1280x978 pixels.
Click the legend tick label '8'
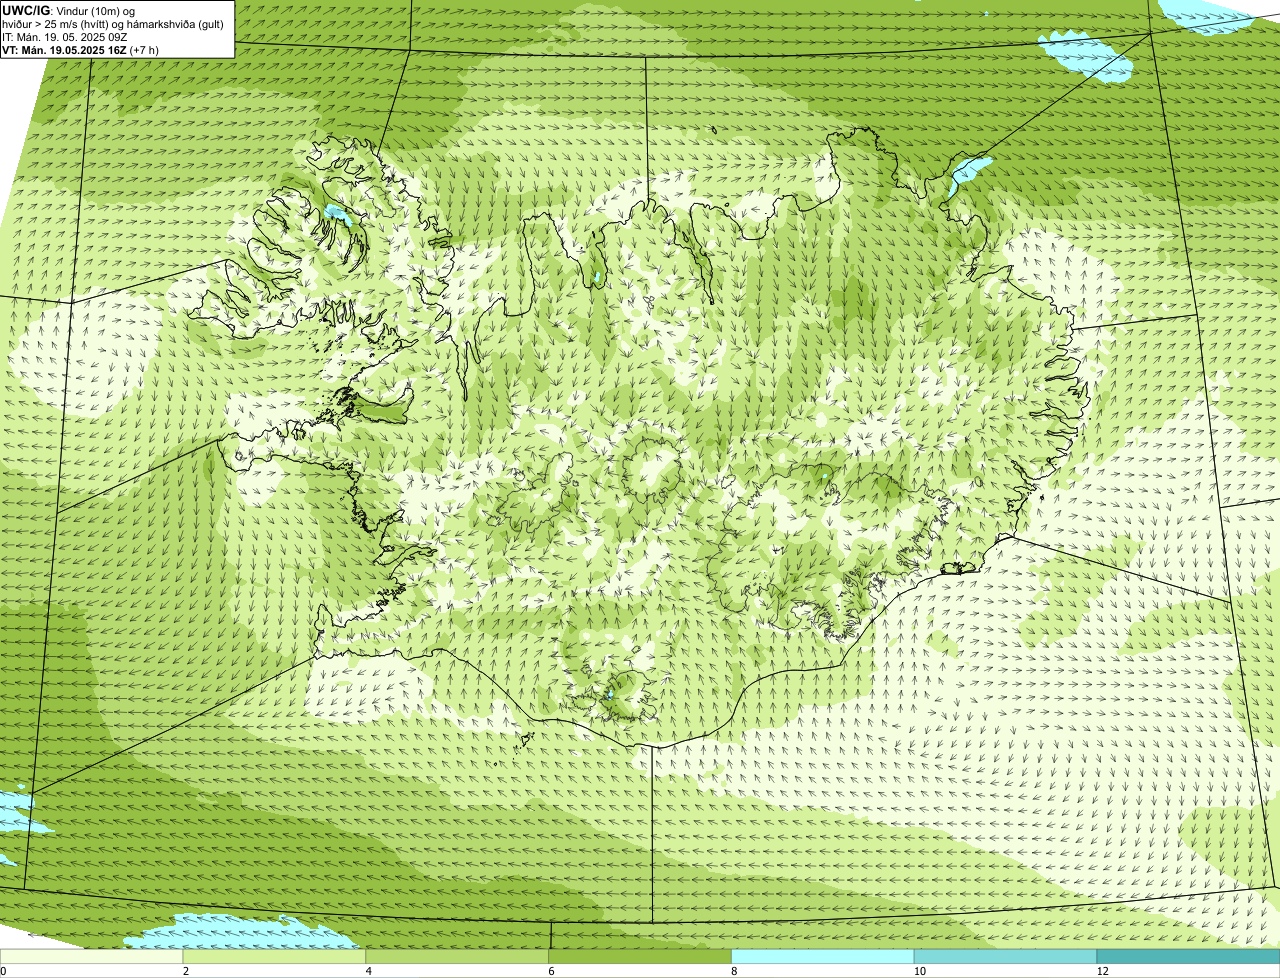click(733, 971)
